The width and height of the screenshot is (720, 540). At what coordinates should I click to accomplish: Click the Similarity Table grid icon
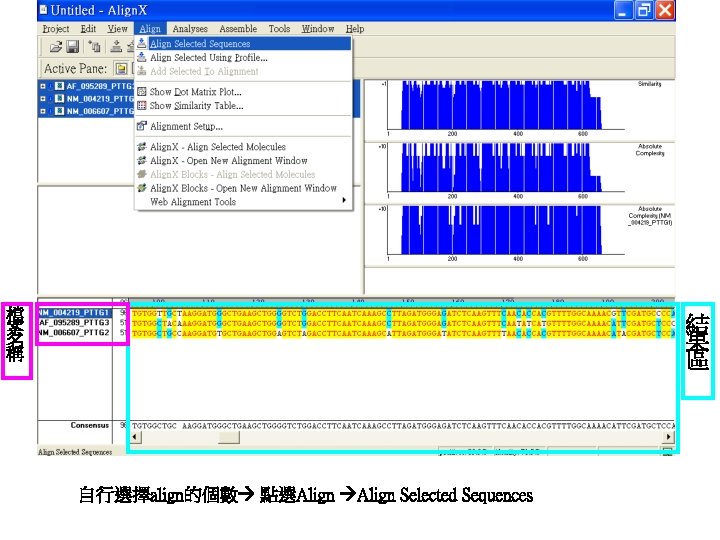coord(142,105)
